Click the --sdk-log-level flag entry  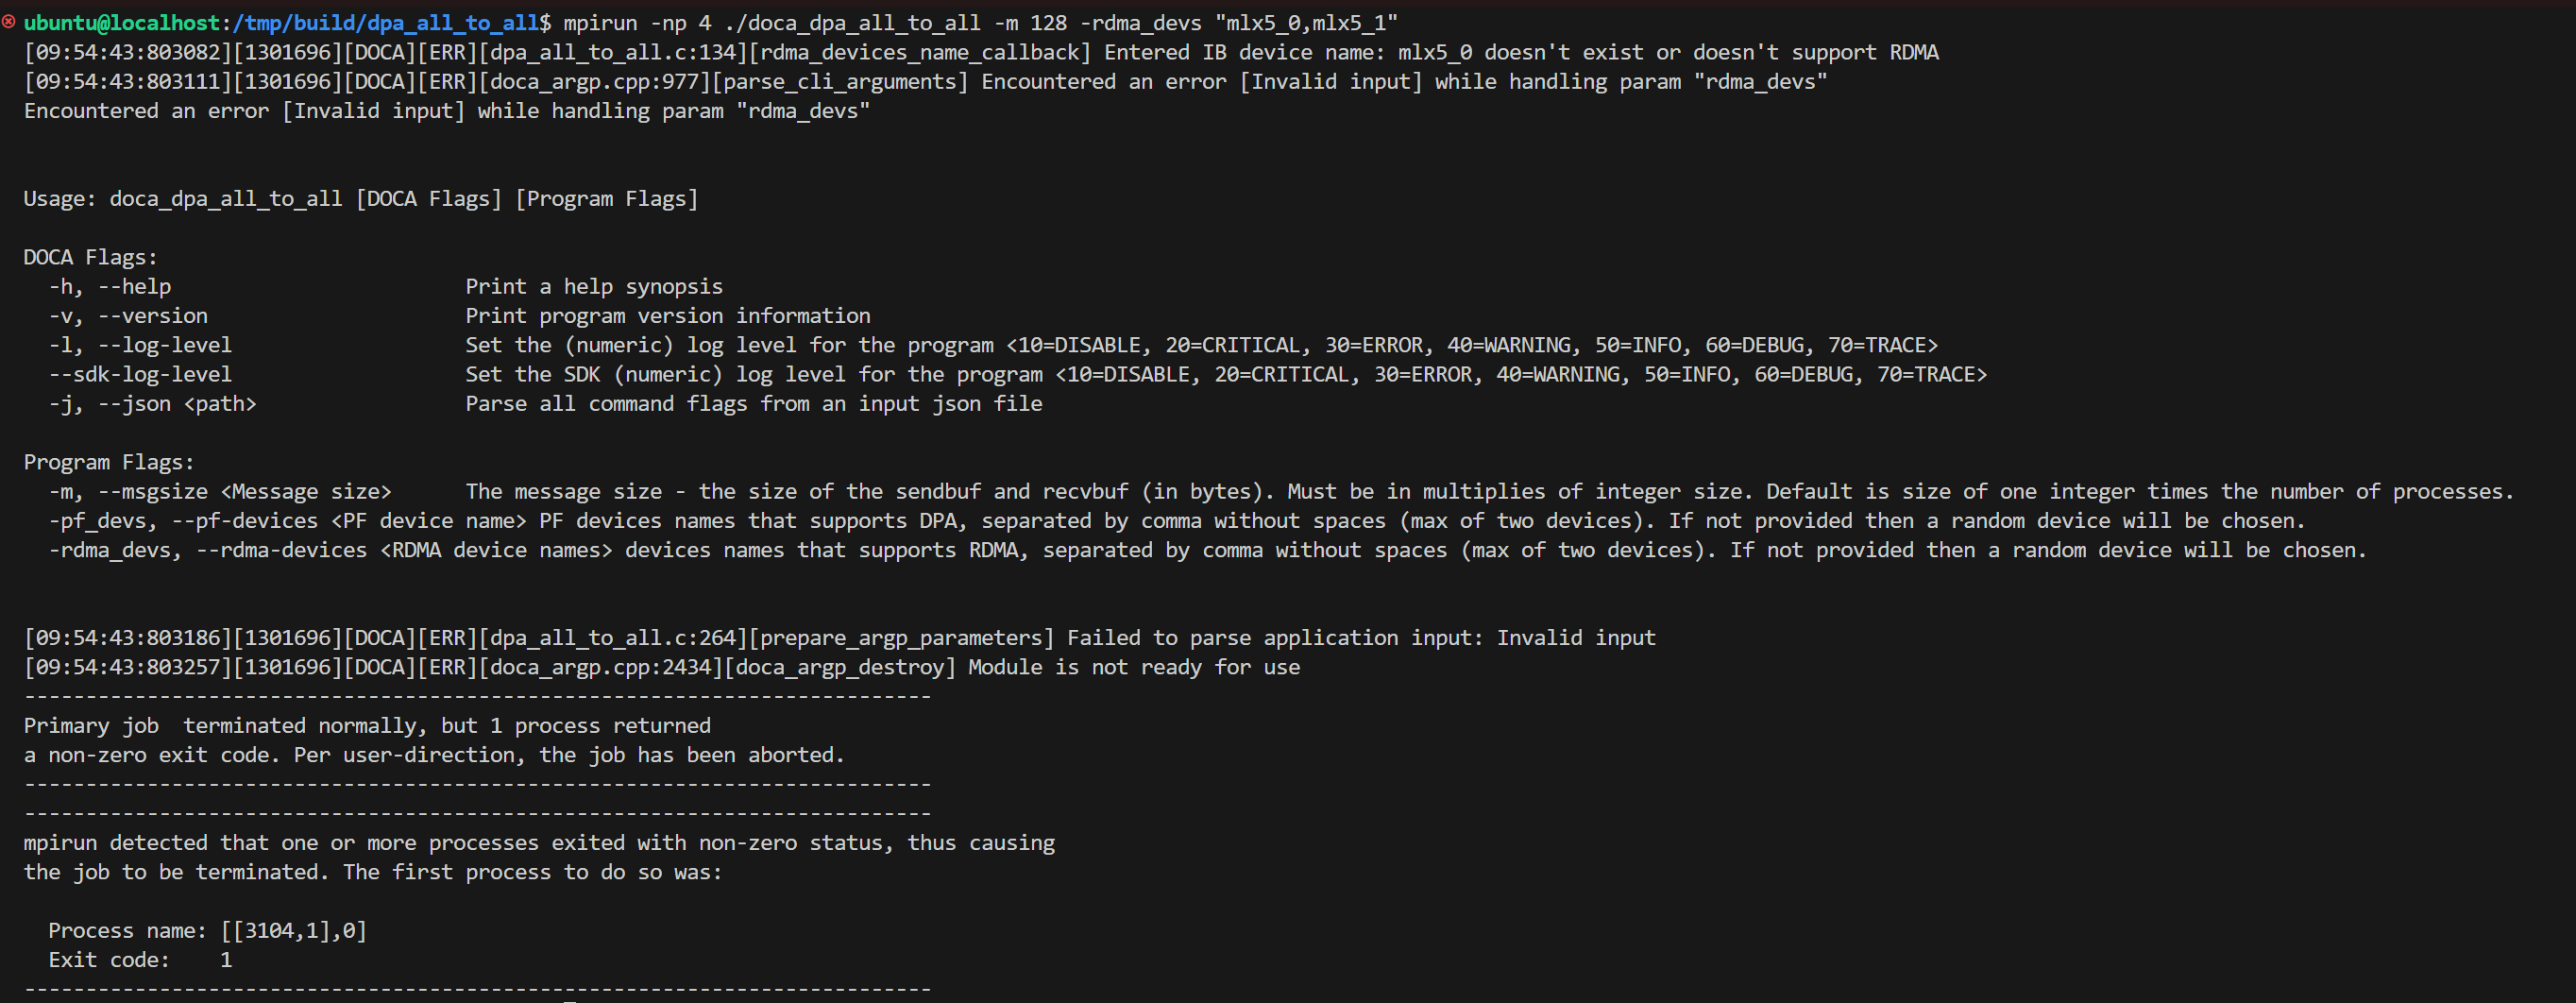(x=141, y=374)
